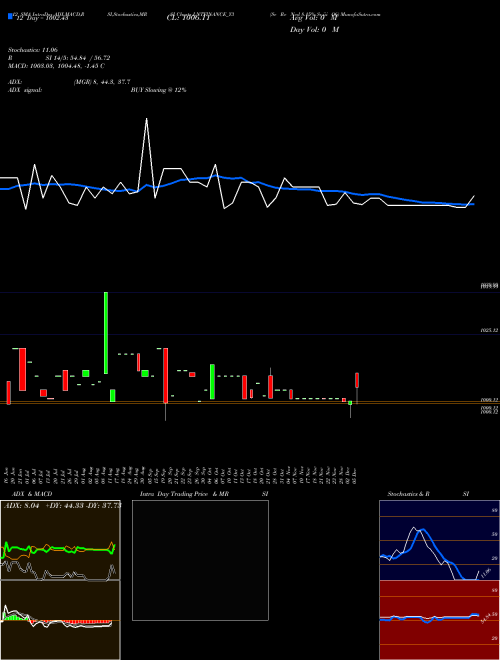Click the 'Day Vol: 0 M' text

pos(314,29)
